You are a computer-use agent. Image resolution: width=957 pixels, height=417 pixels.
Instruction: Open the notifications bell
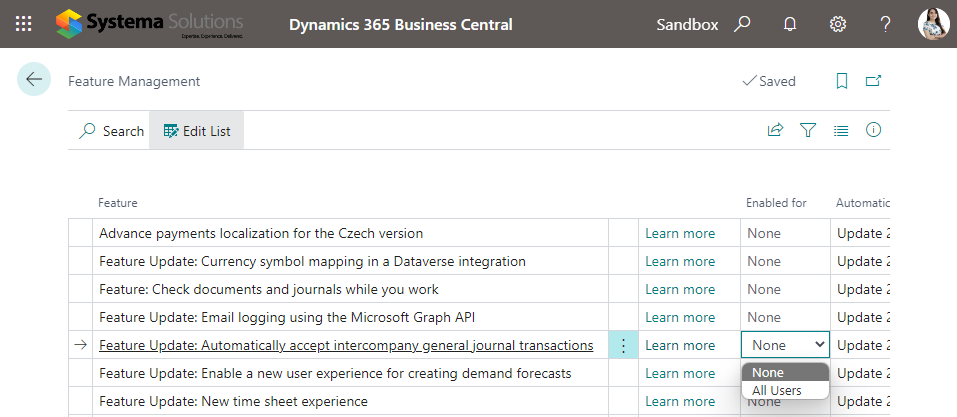(790, 24)
